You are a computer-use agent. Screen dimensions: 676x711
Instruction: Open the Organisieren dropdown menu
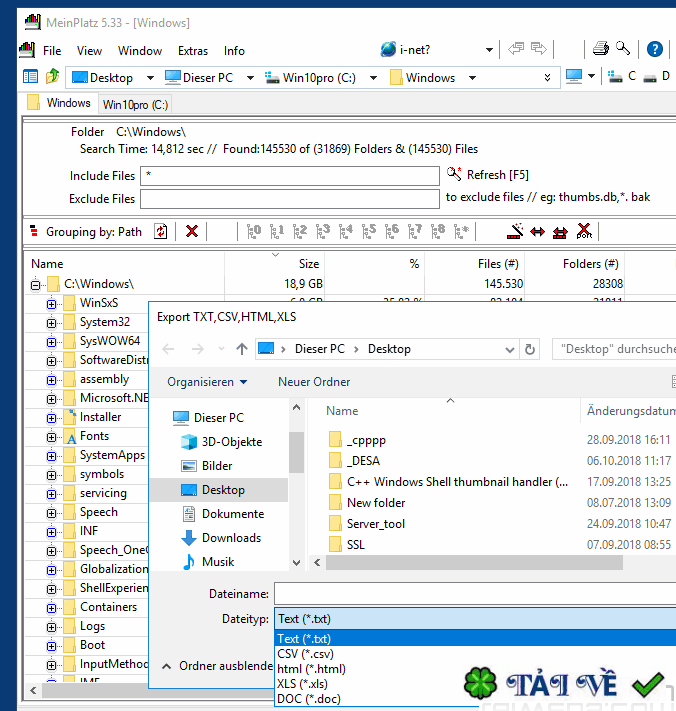[x=207, y=382]
